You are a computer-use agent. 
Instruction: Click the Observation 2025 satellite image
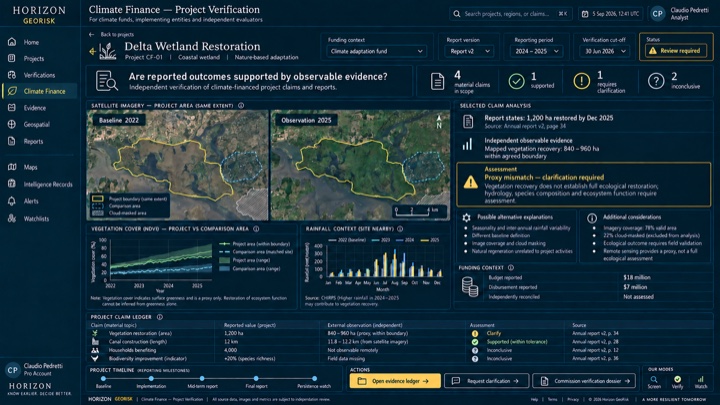coord(360,165)
